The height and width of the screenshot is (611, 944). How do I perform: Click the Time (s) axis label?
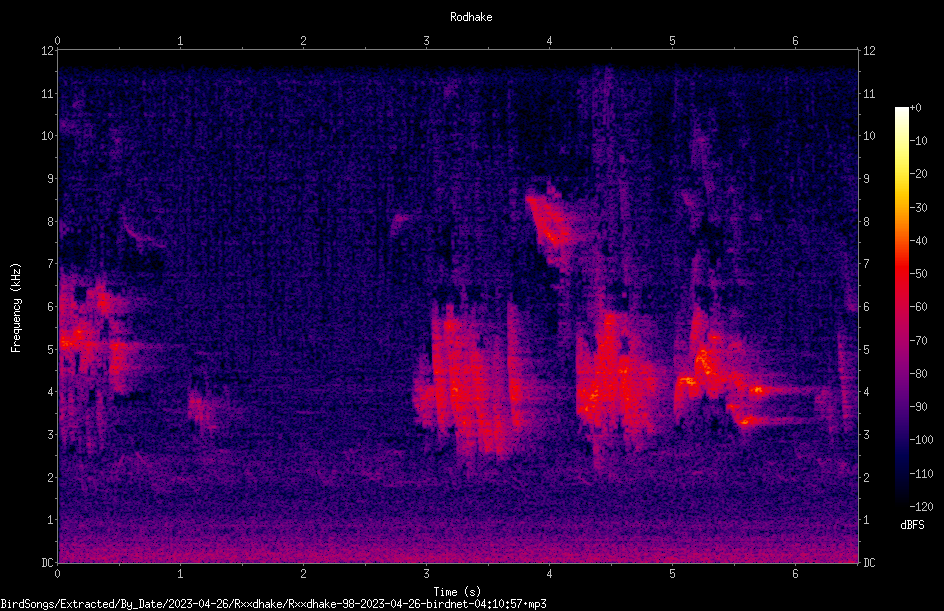[x=457, y=592]
